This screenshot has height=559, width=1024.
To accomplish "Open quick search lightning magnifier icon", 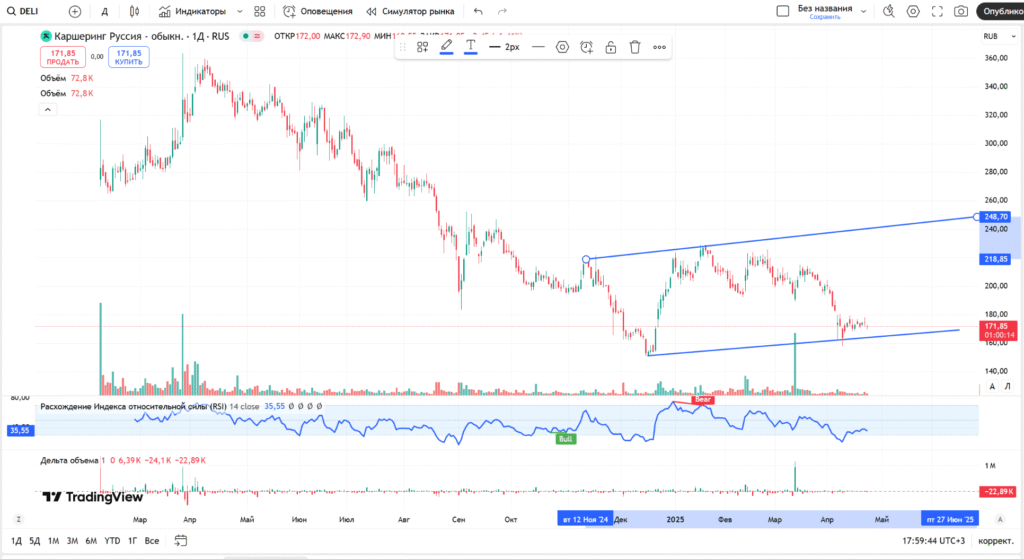I will pos(889,11).
